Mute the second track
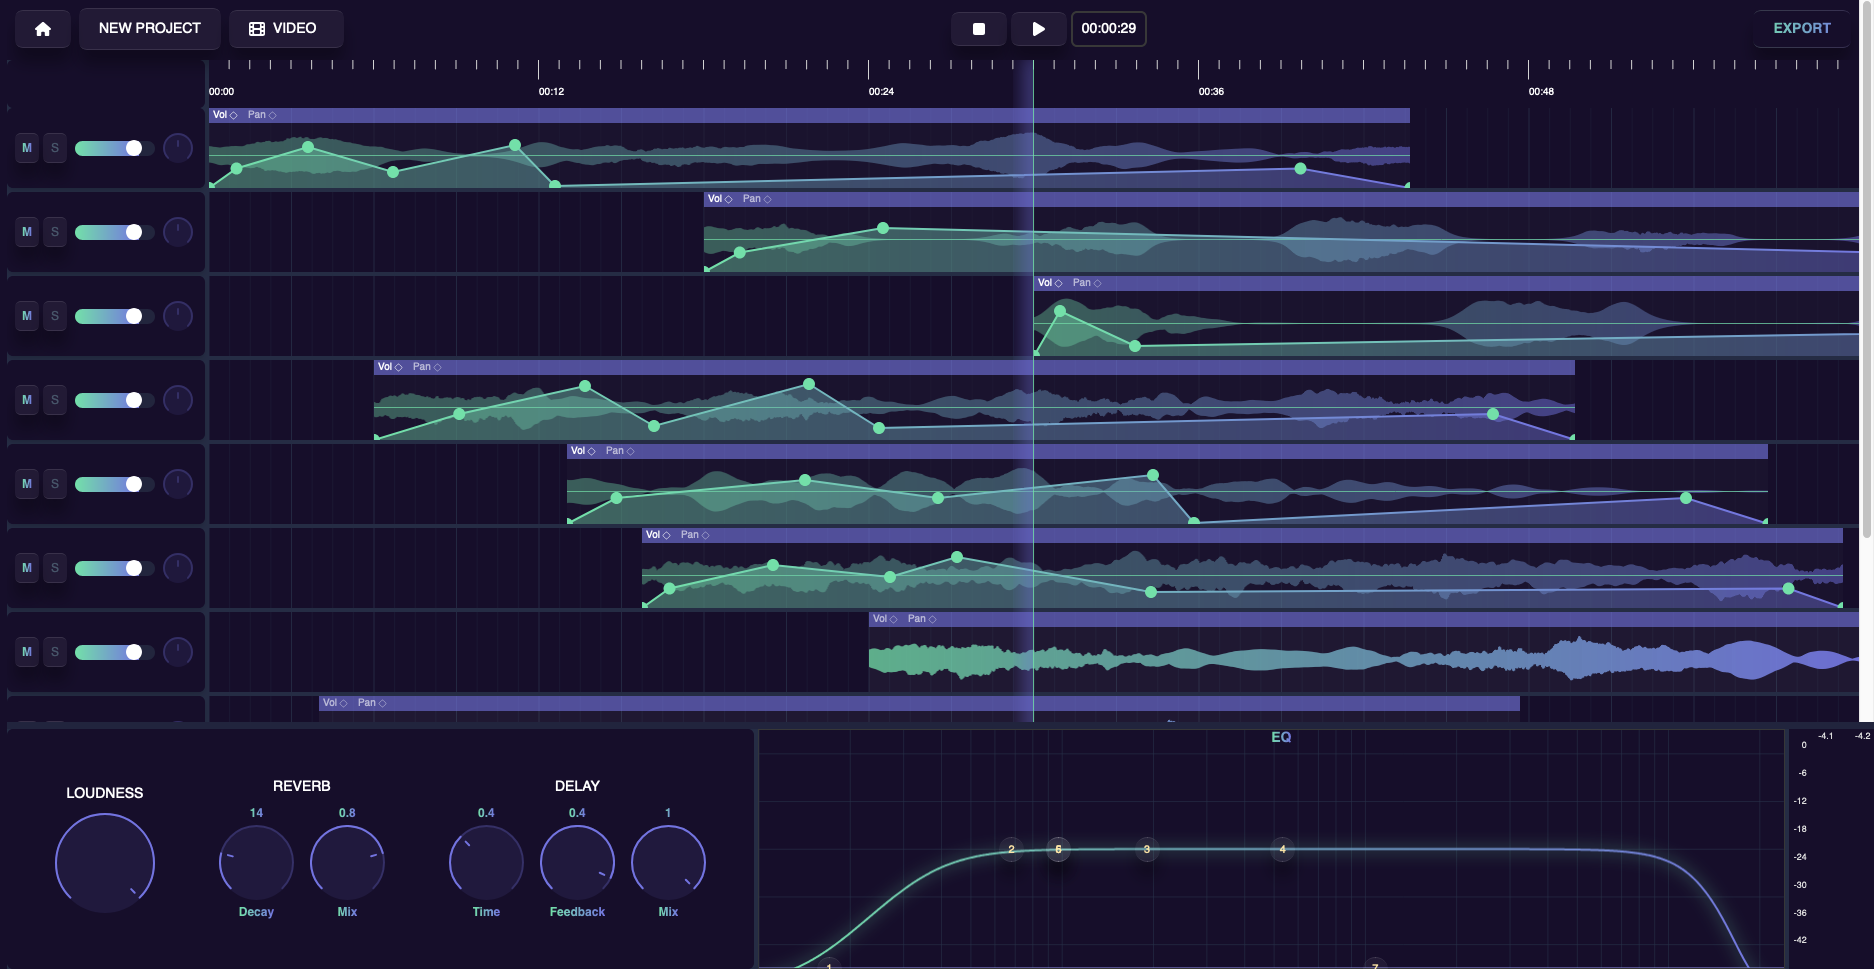Screen dimensions: 1874x969 pos(27,232)
